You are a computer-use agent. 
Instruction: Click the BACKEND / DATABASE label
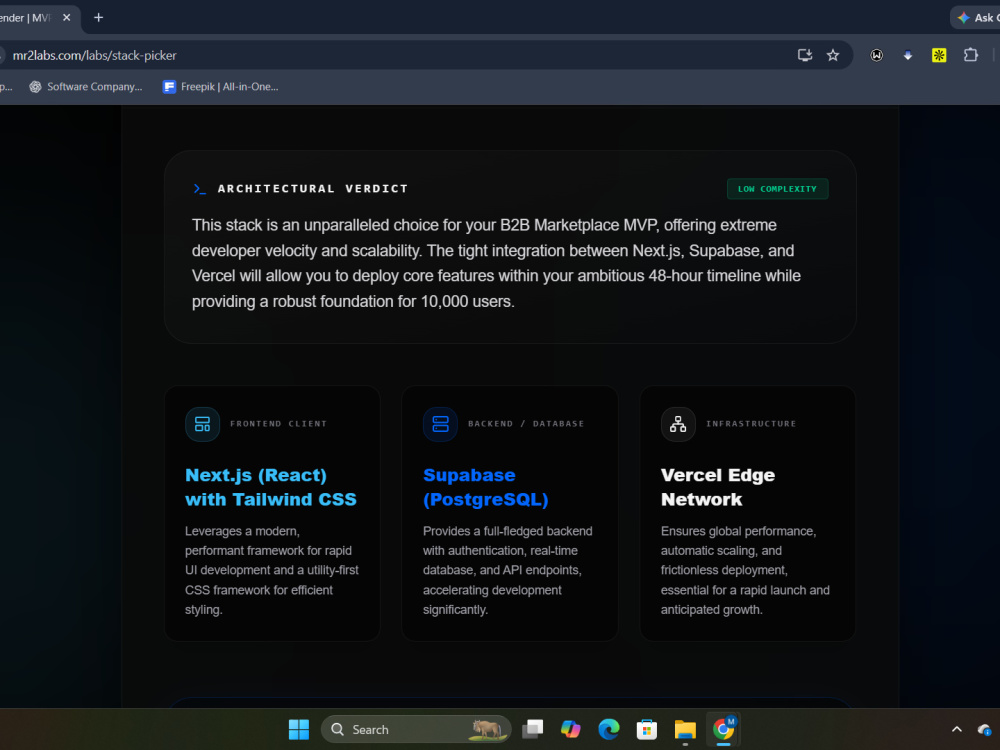[x=526, y=423]
